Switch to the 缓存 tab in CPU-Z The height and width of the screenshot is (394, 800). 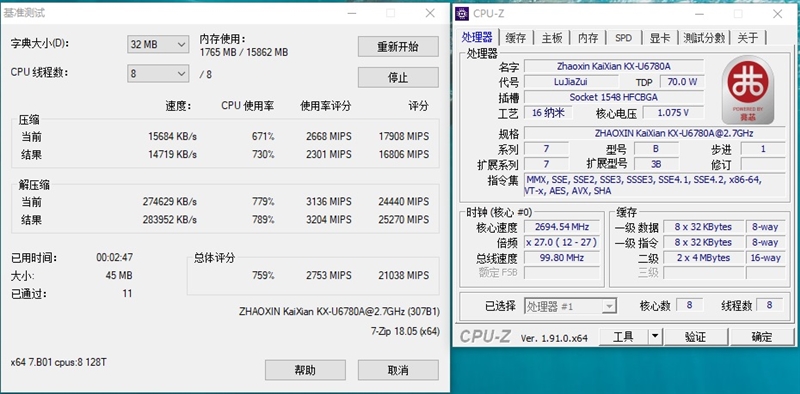pos(515,38)
